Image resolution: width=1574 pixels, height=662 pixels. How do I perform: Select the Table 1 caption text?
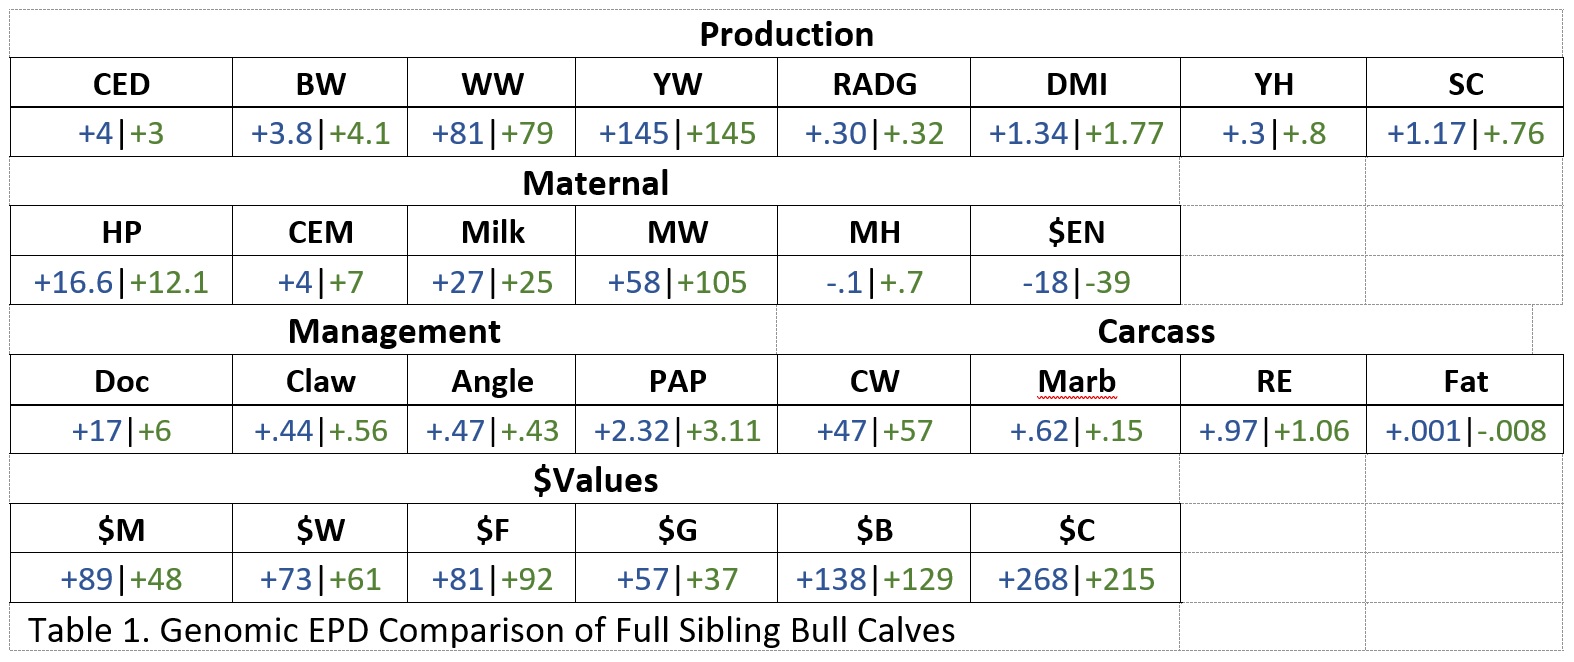(491, 630)
